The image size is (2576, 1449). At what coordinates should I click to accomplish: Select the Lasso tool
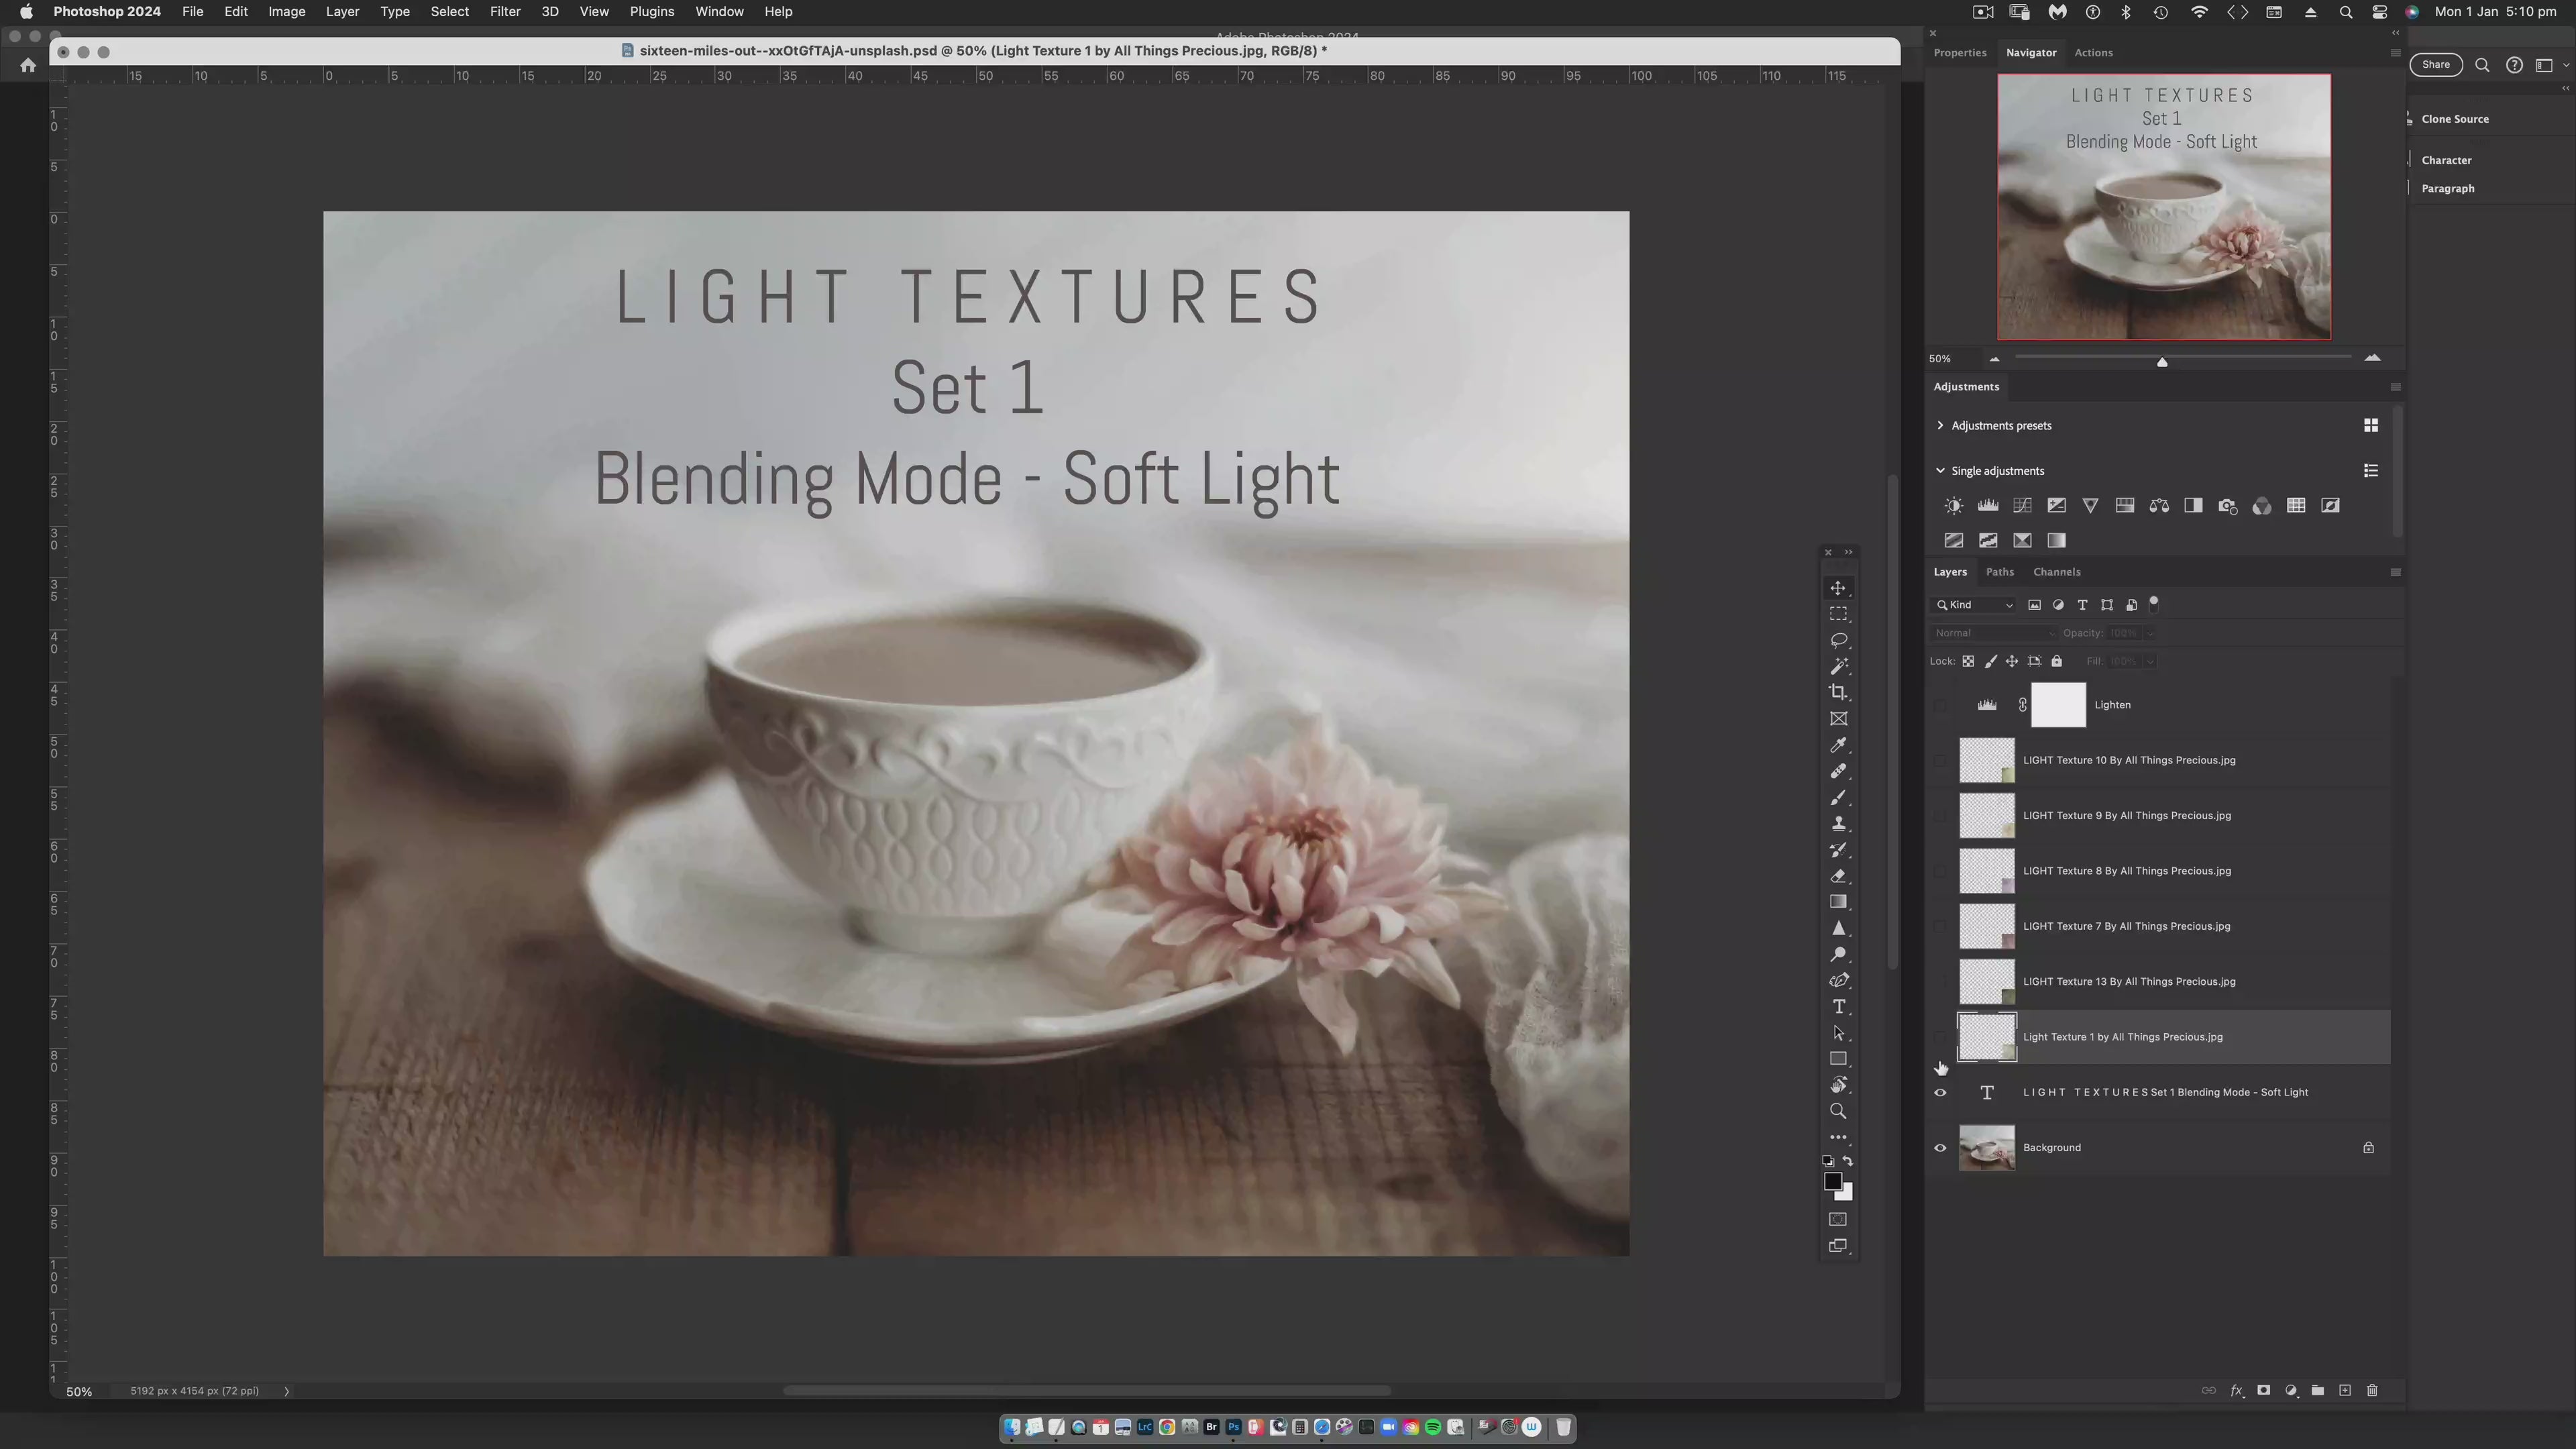(1838, 640)
